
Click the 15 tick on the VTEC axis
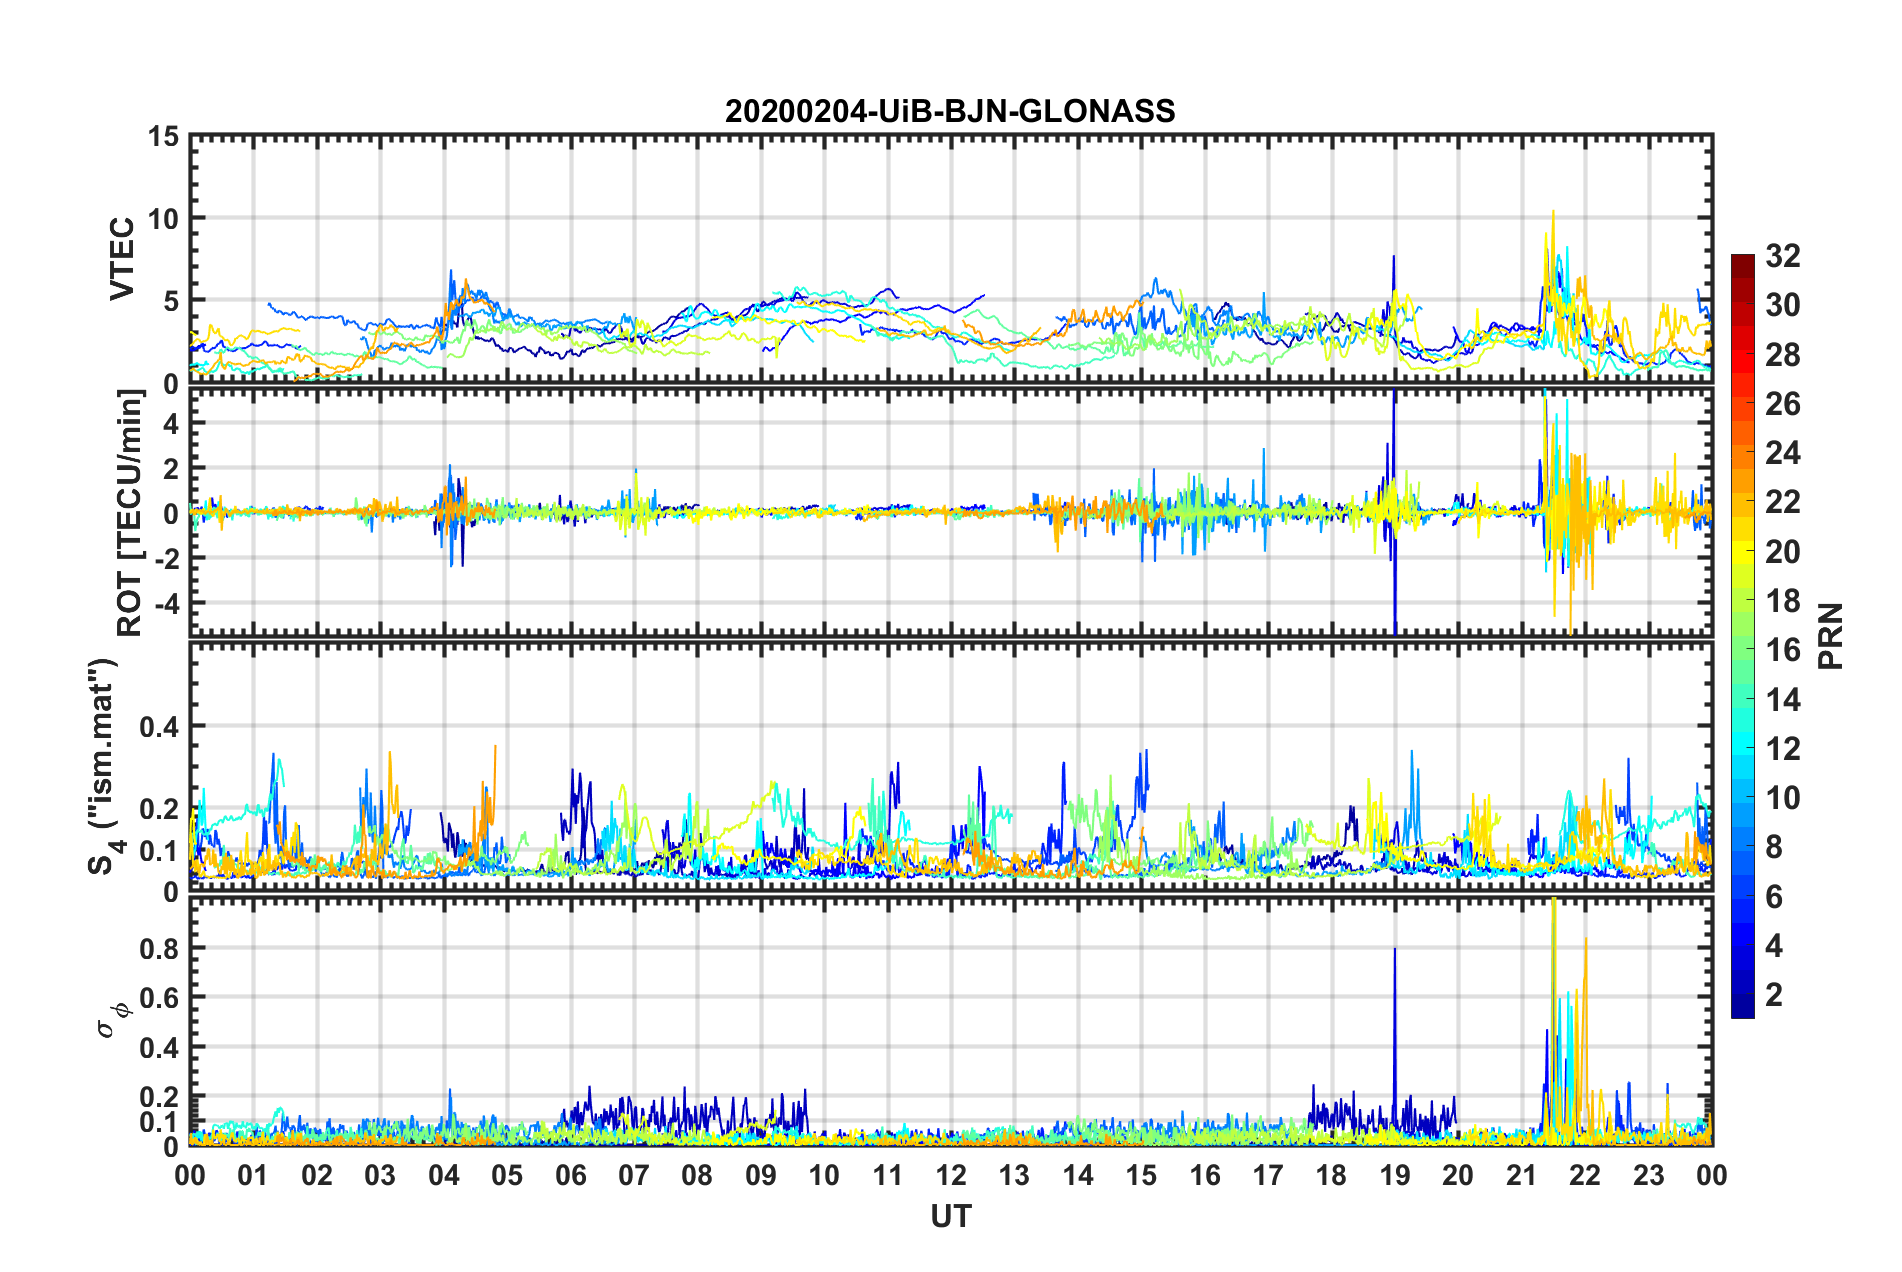[x=162, y=136]
